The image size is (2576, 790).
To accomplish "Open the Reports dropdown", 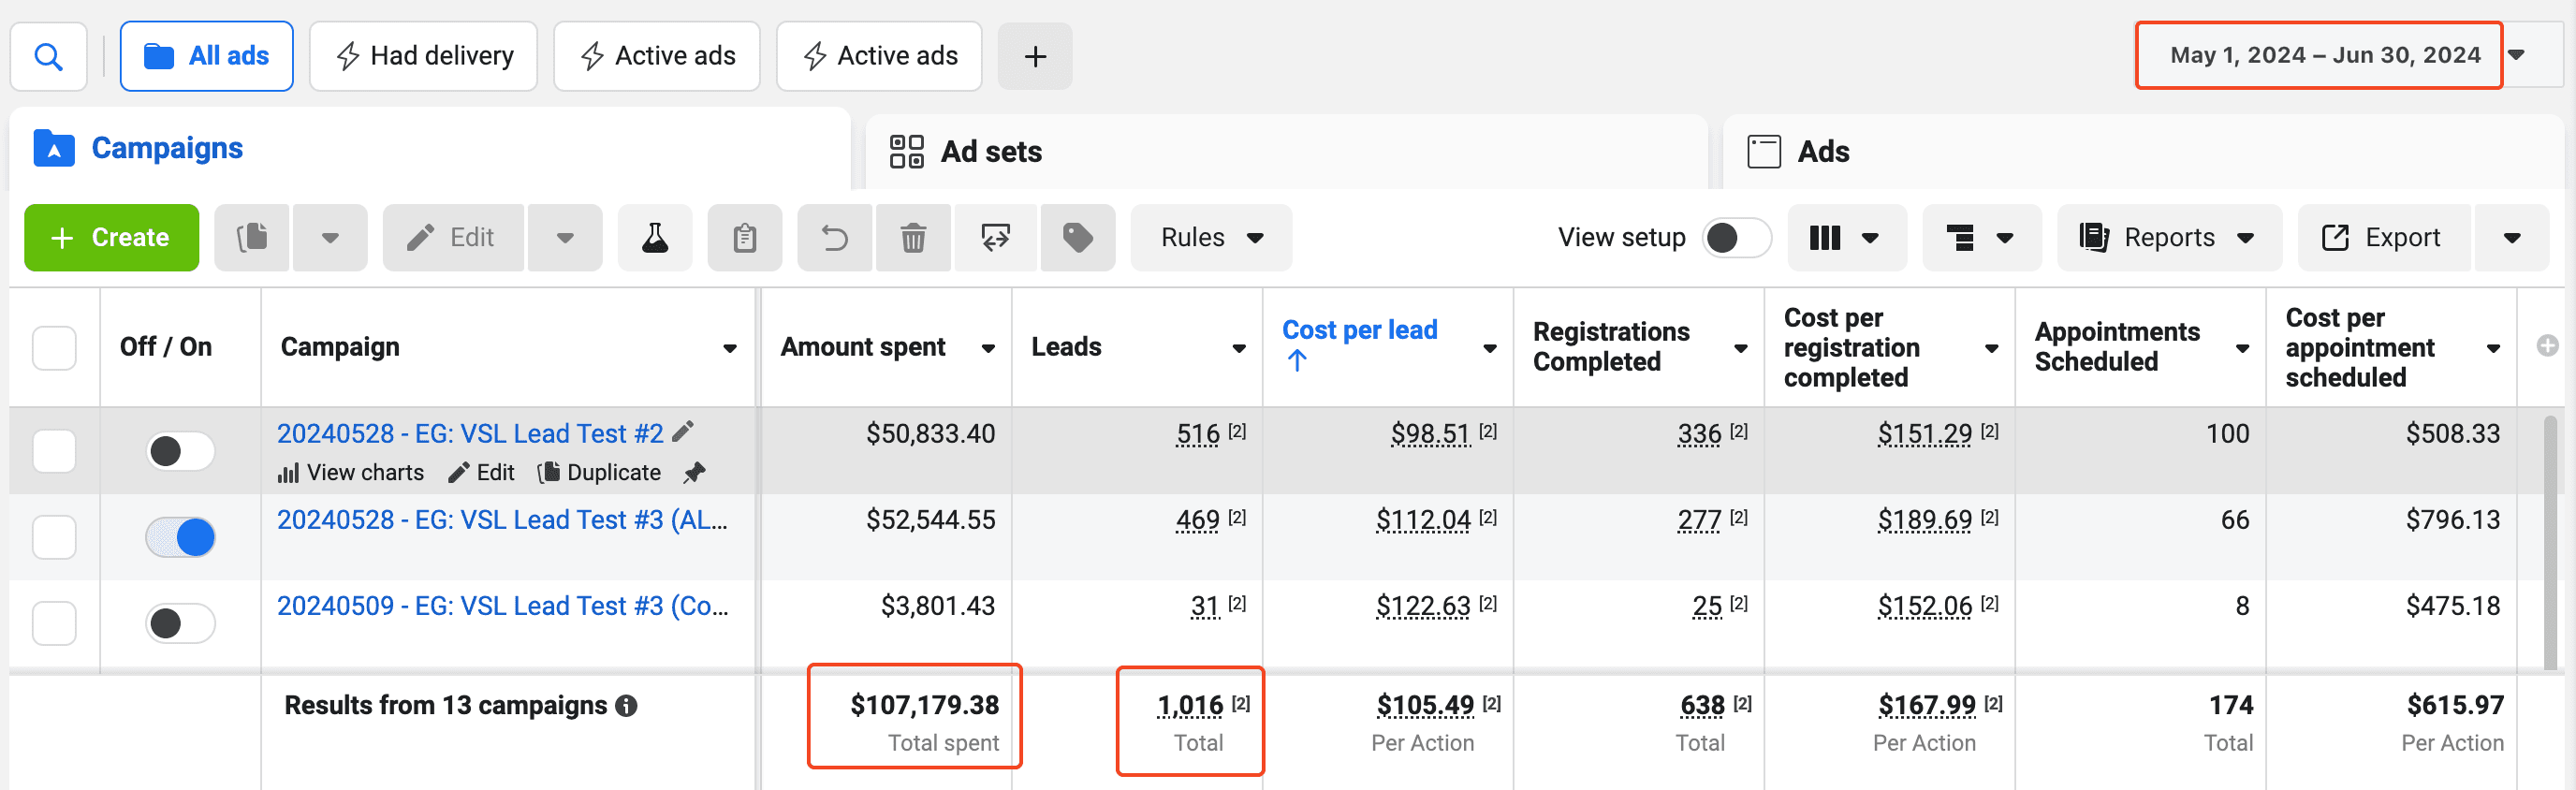I will [2169, 238].
